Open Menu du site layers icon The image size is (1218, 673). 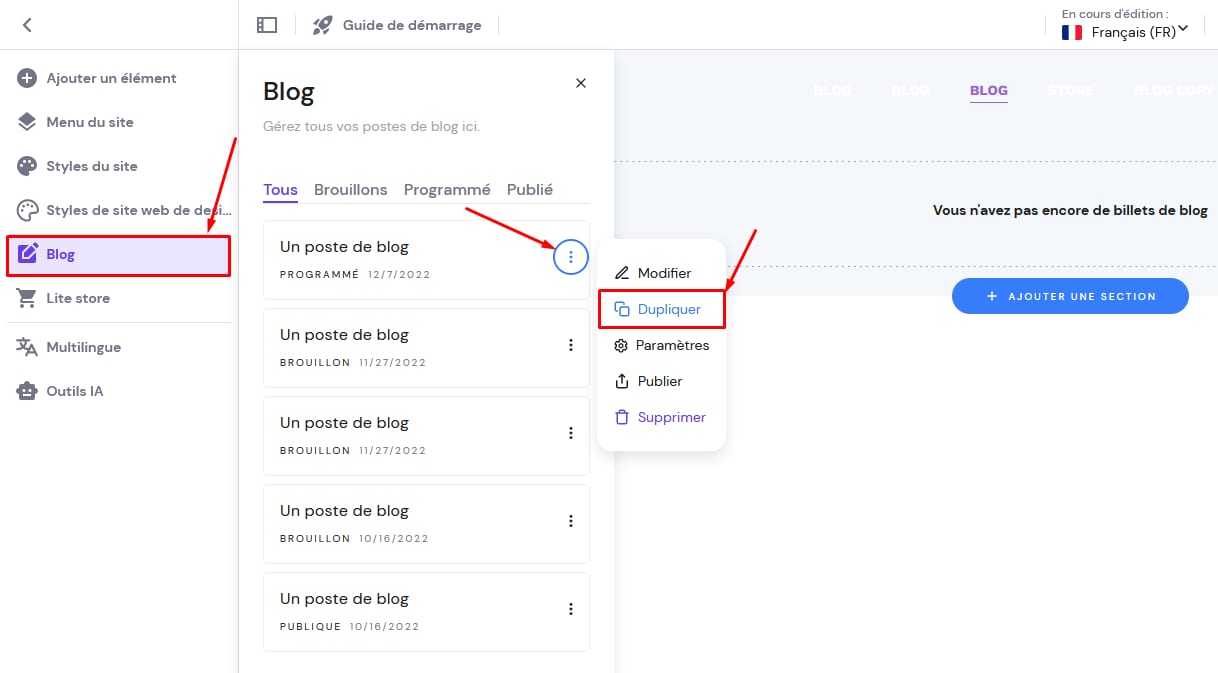click(x=27, y=122)
